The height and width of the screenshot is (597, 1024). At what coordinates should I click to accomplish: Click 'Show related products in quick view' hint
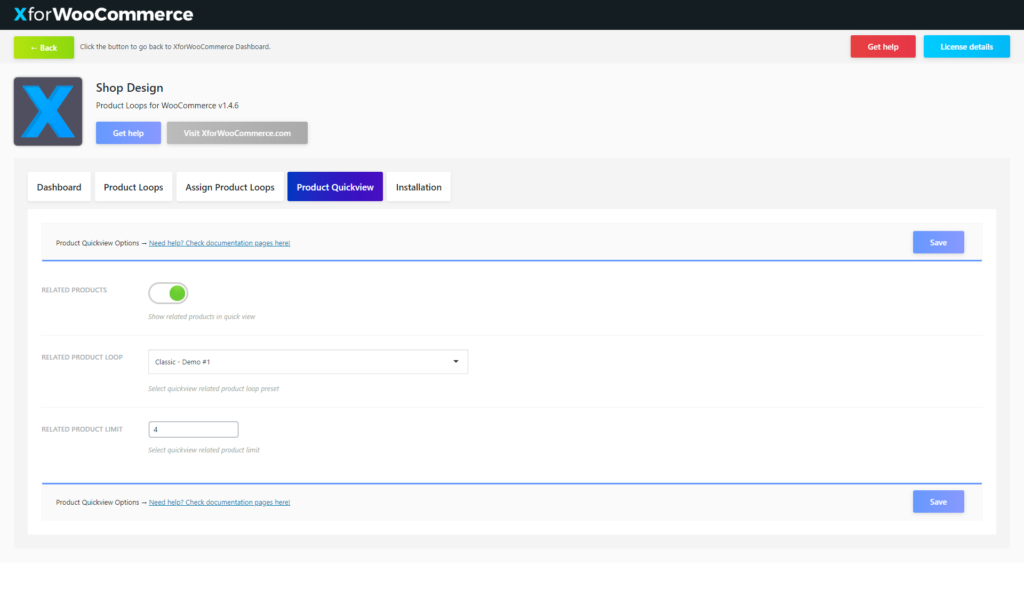(202, 317)
